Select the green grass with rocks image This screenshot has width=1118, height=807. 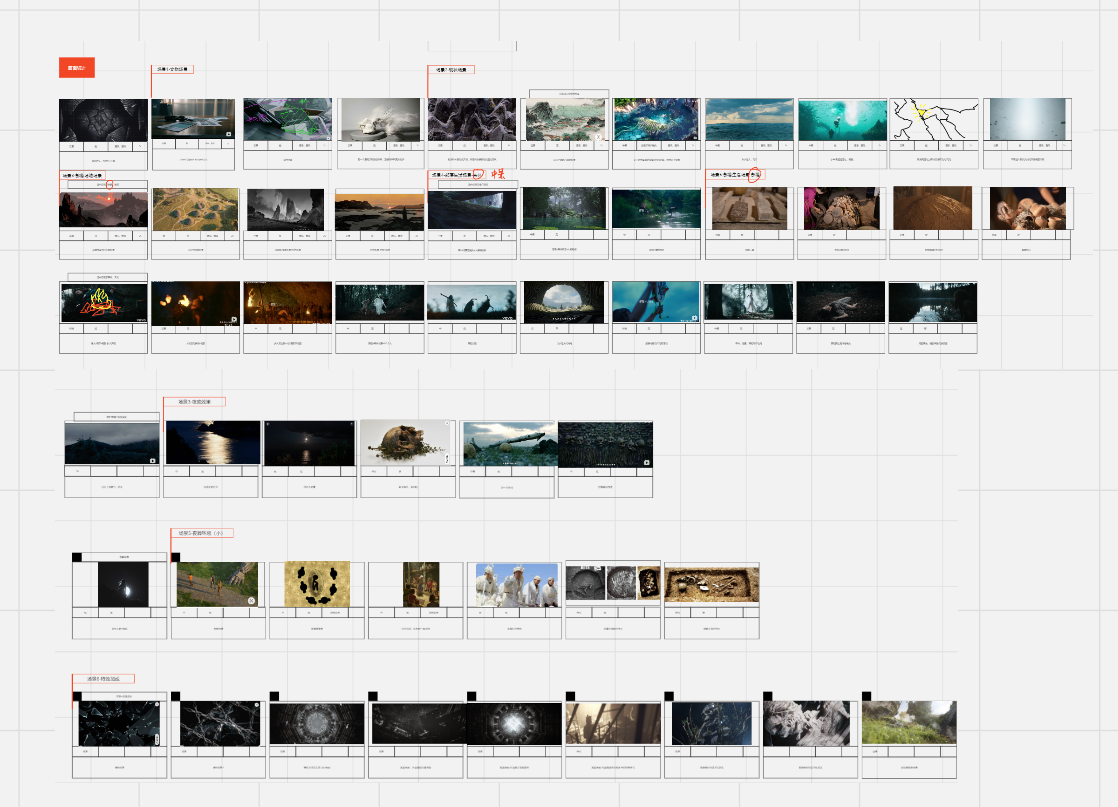(x=909, y=723)
